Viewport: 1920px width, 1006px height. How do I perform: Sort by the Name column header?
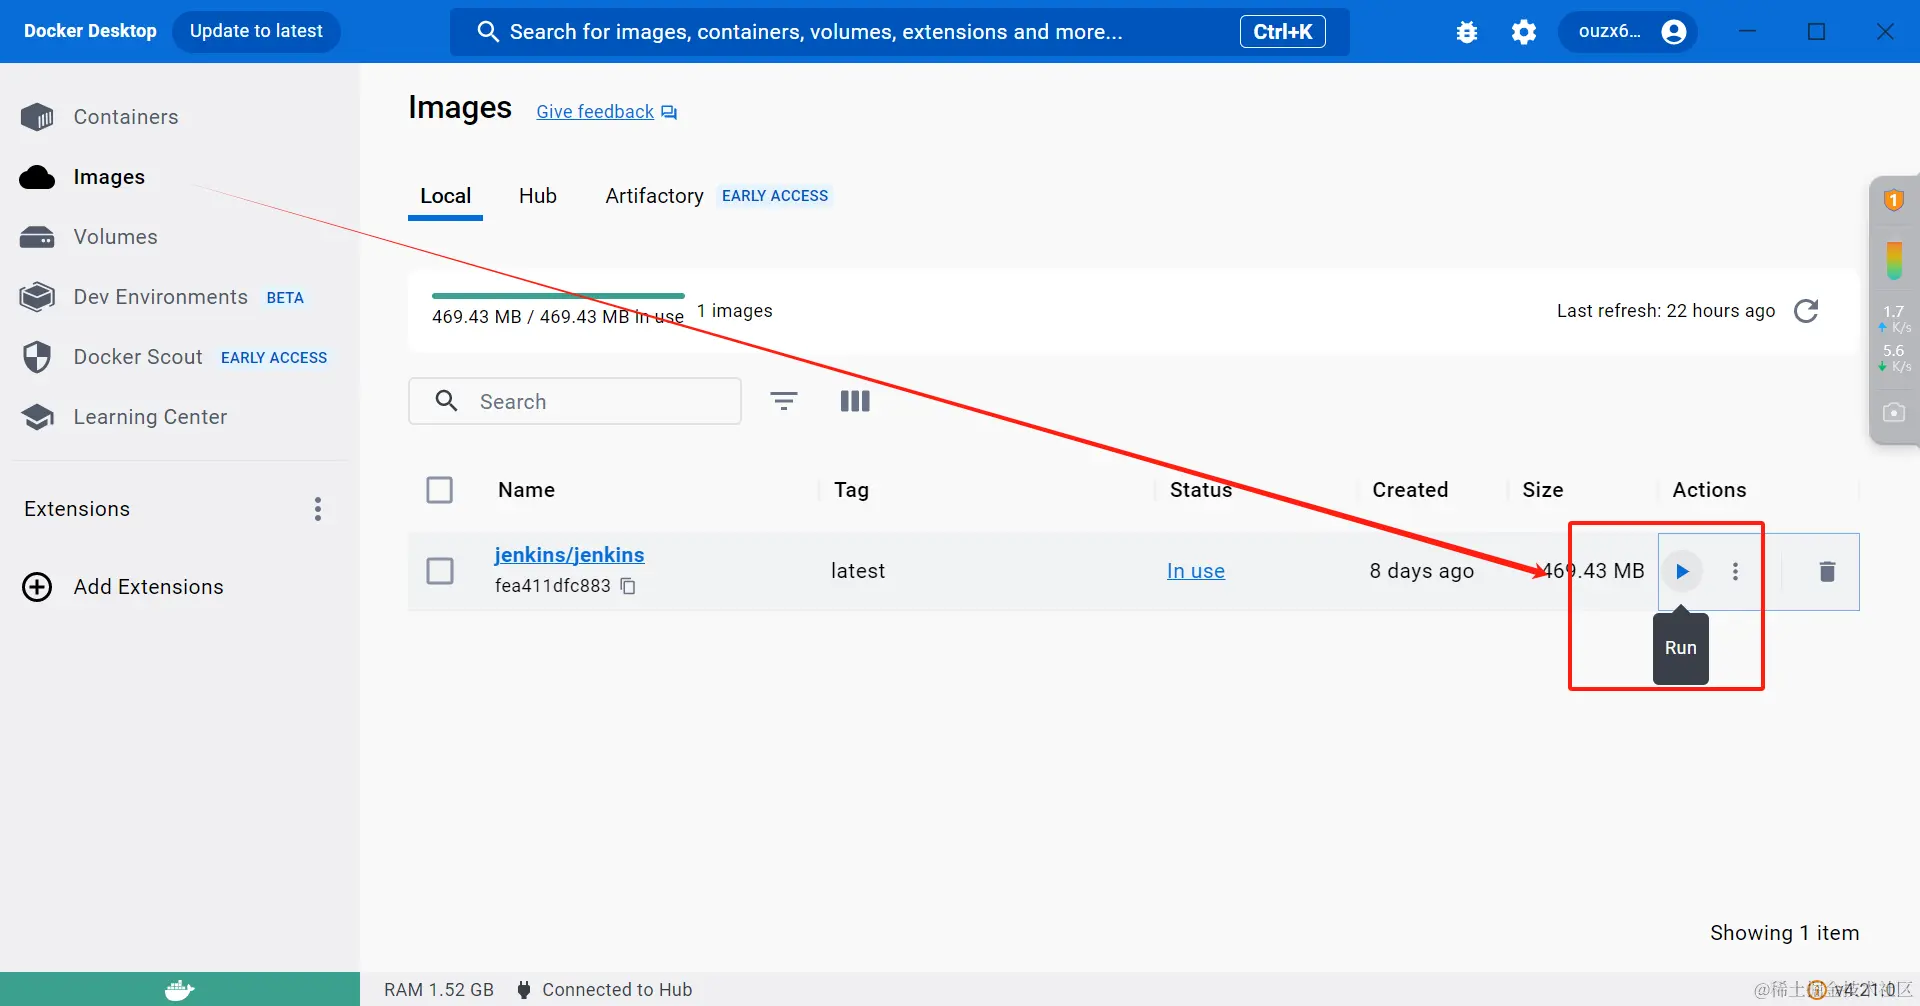527,490
